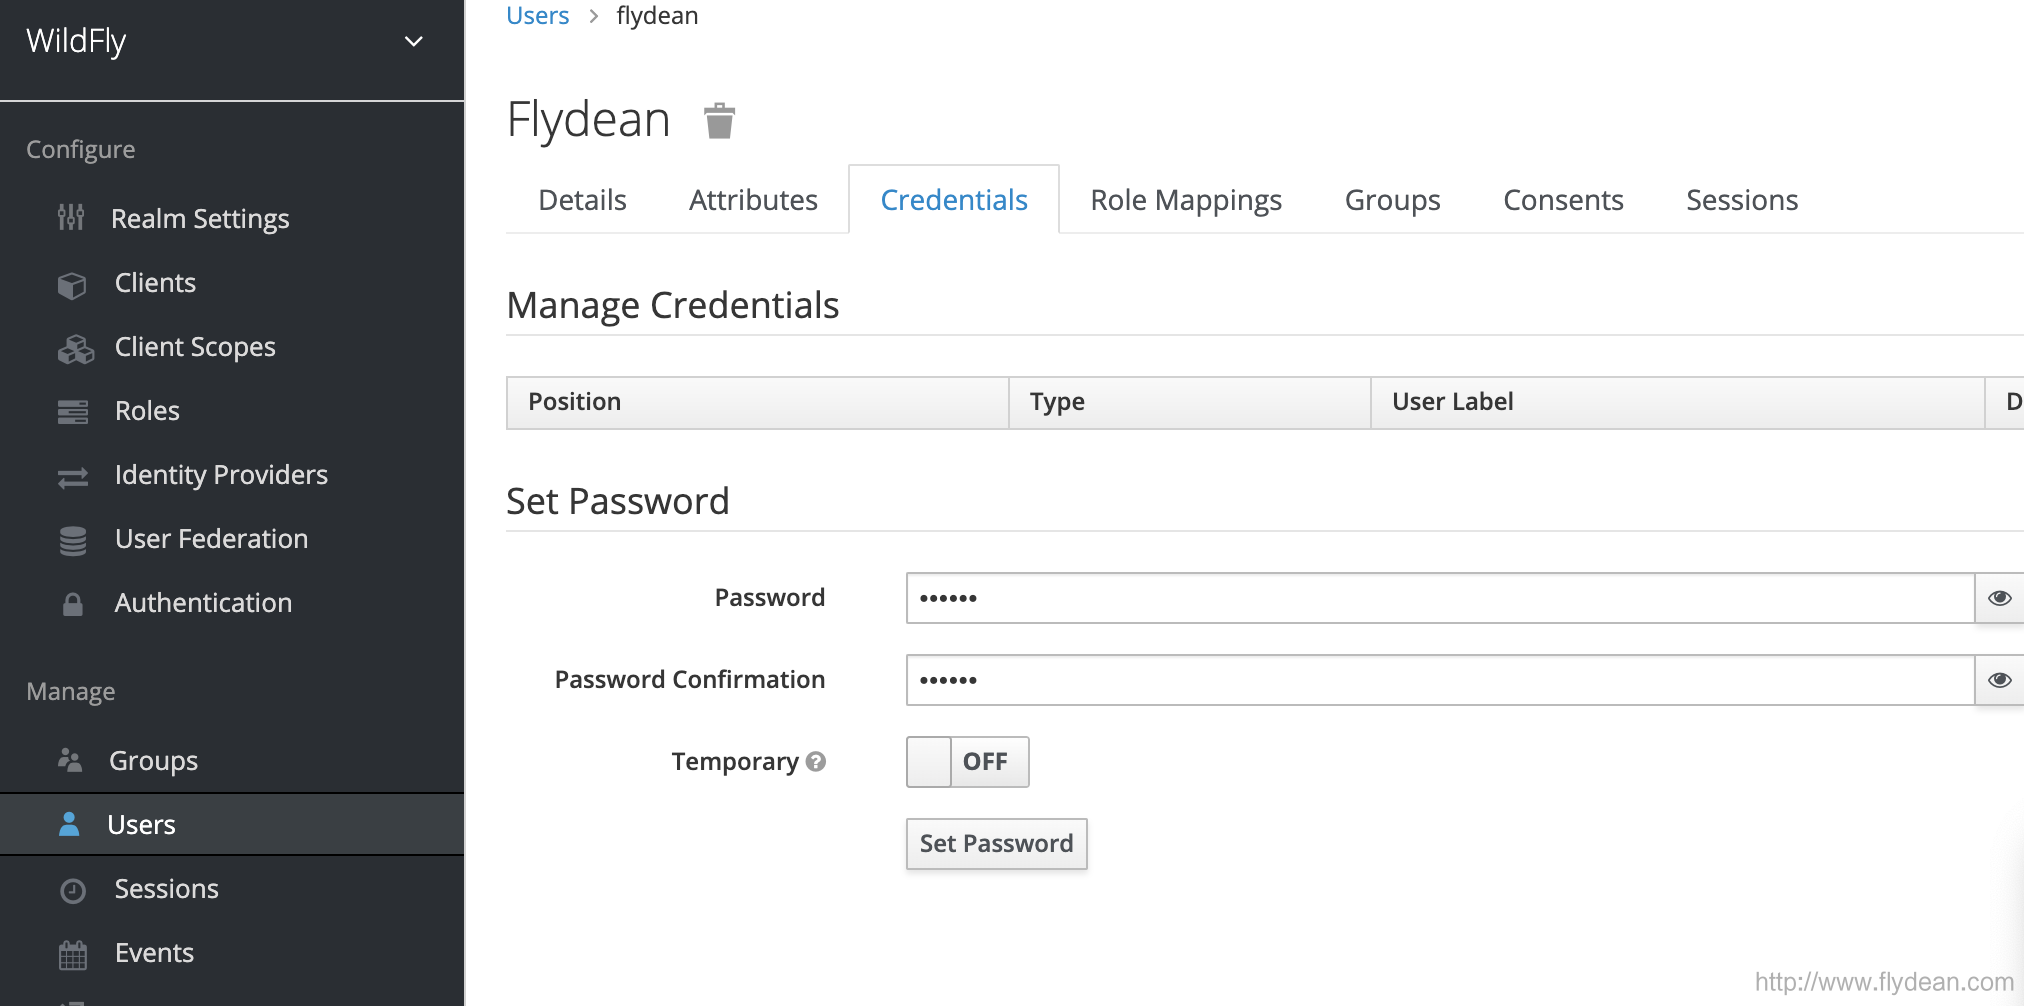Screen dimensions: 2024x1006
Task: Reveal Password Confirmation with its eye icon
Action: coord(1999,680)
